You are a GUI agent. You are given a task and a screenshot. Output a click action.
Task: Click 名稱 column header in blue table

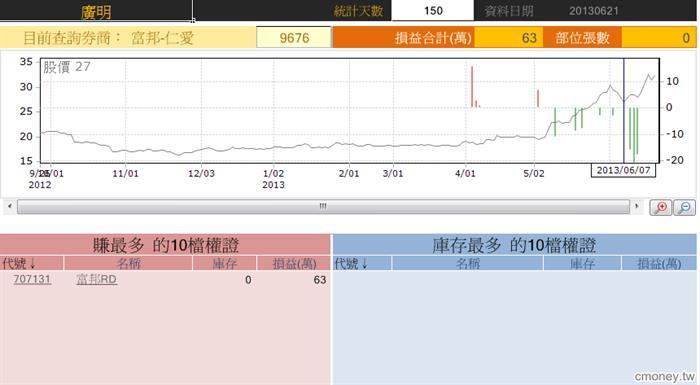[467, 264]
